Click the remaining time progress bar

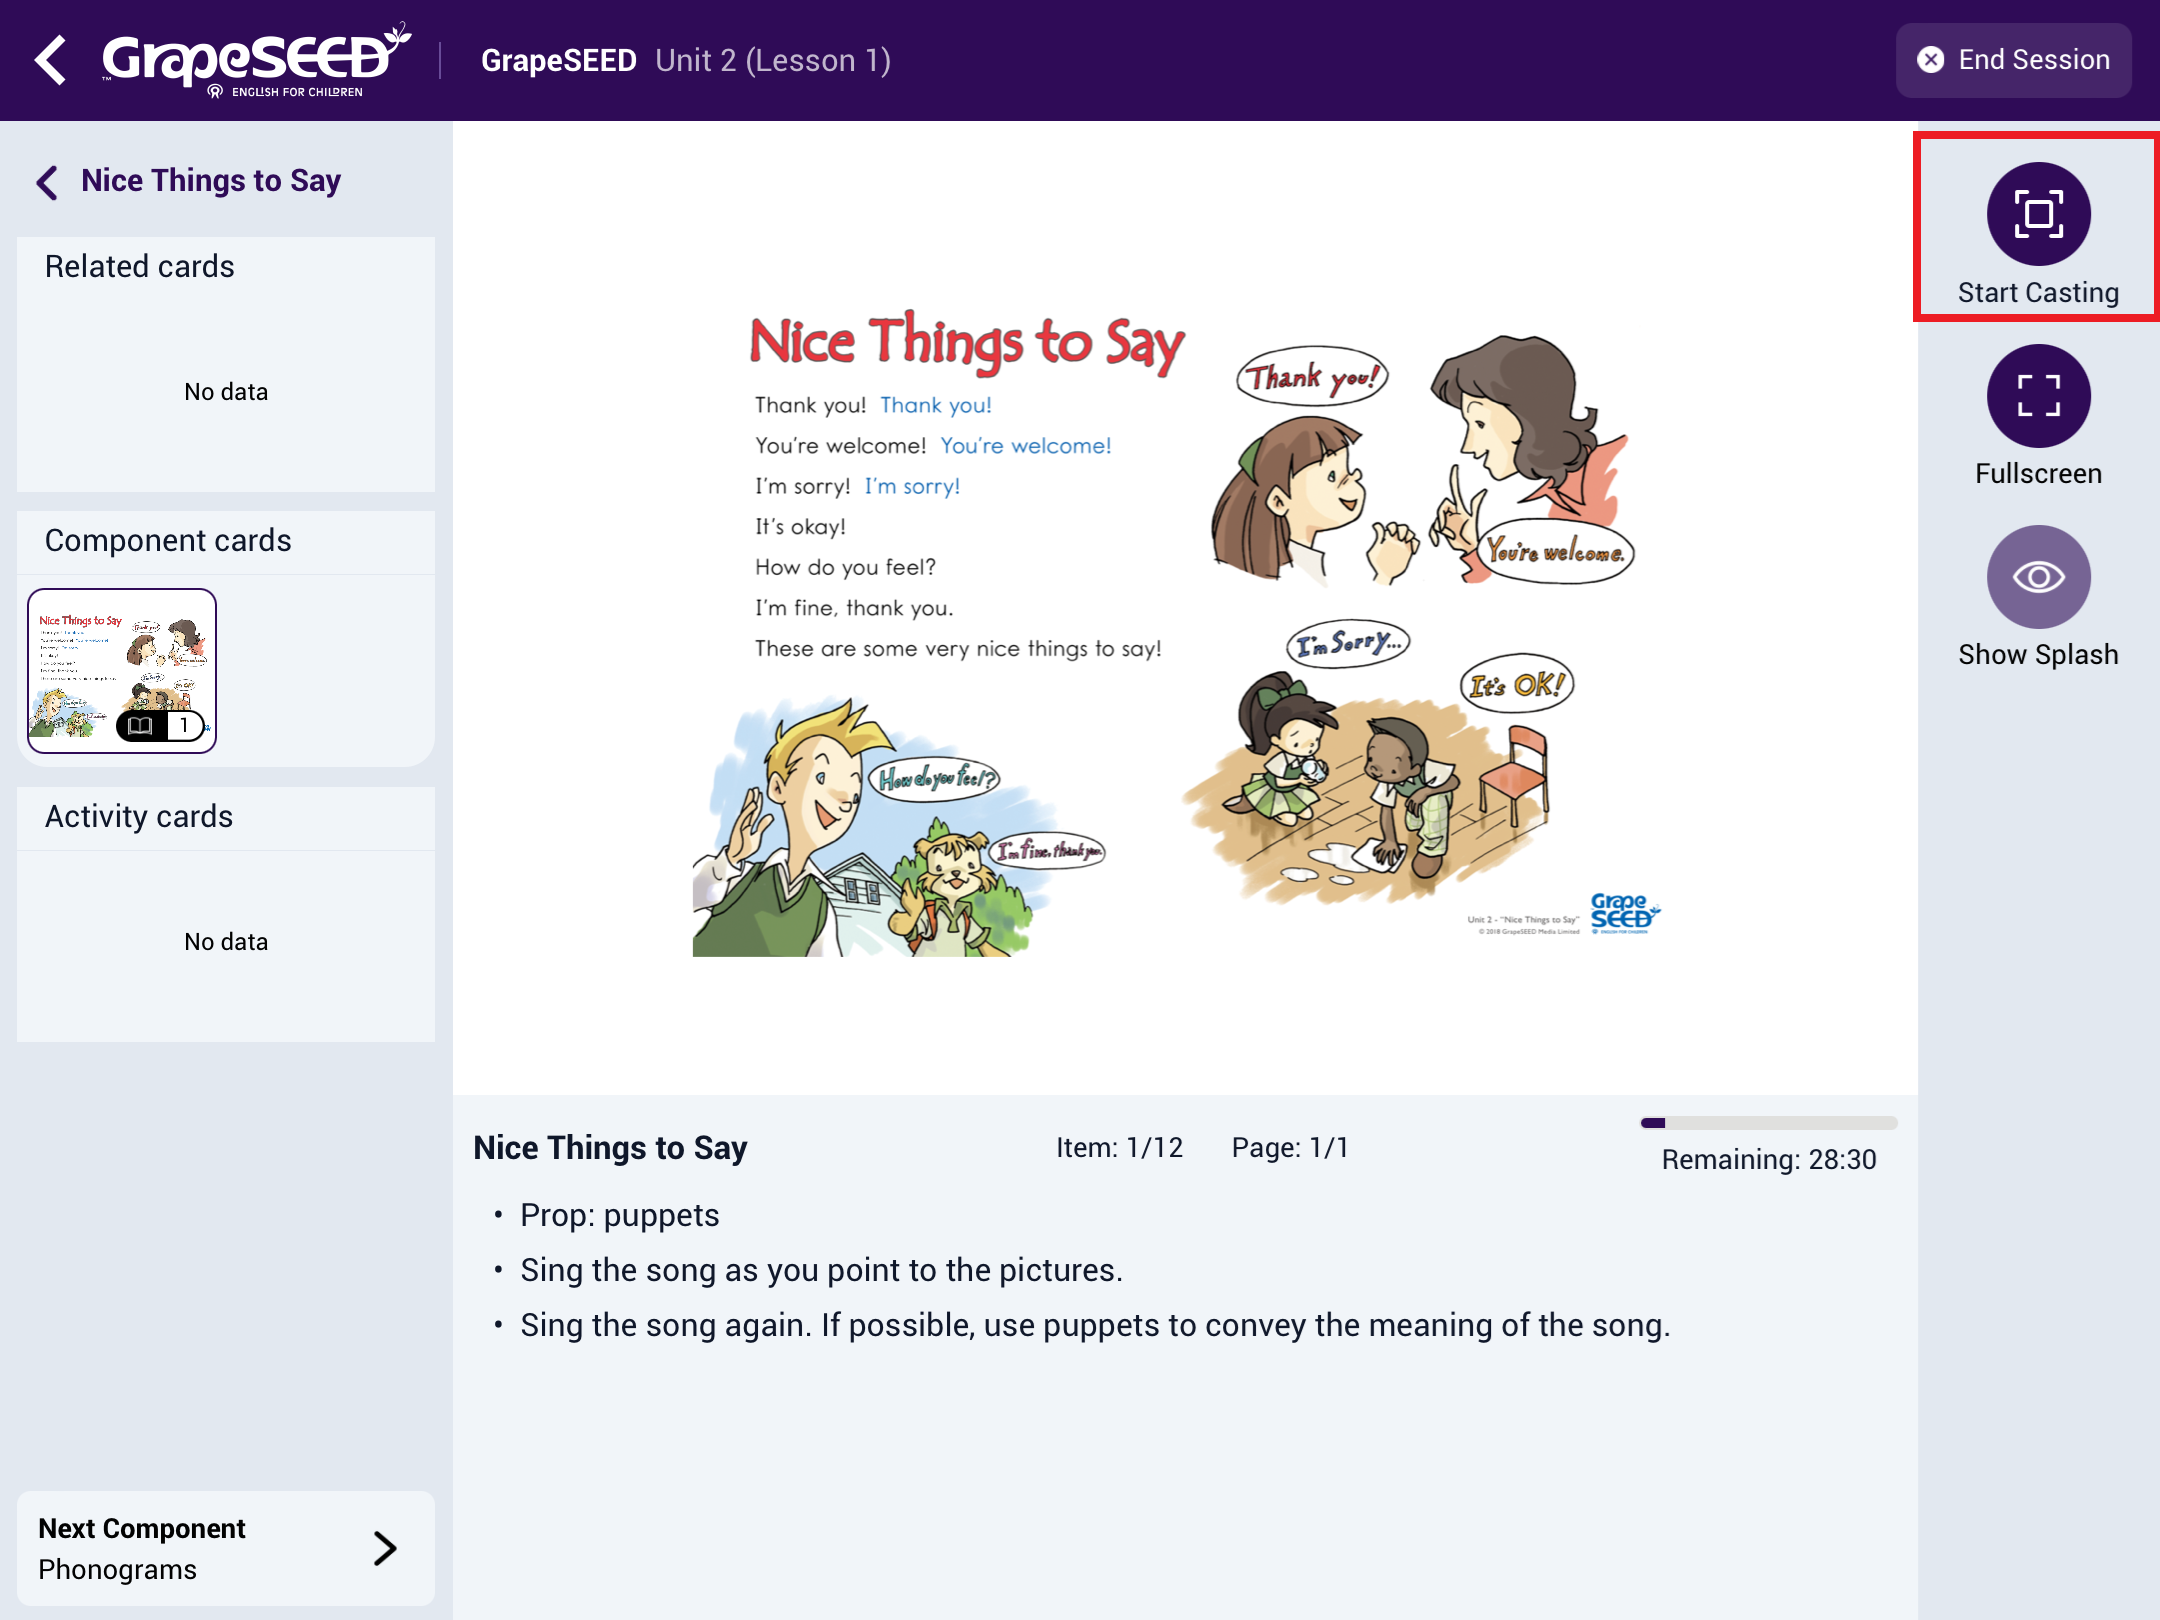(x=1769, y=1123)
